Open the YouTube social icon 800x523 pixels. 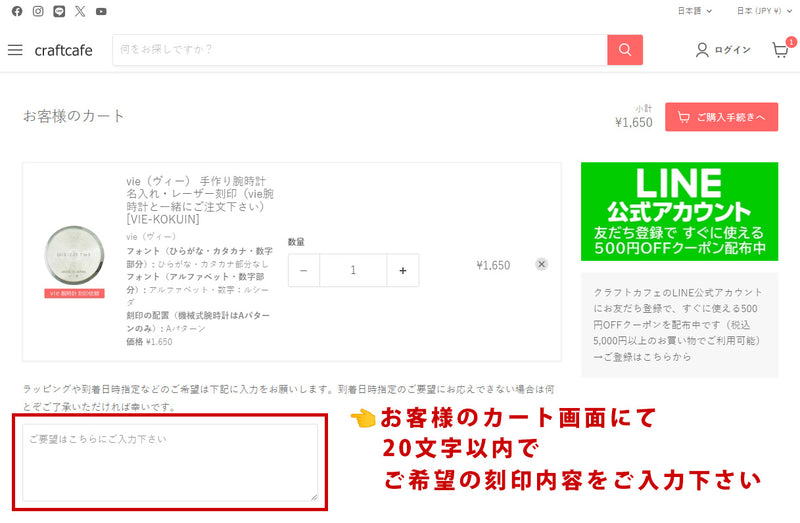[x=101, y=11]
